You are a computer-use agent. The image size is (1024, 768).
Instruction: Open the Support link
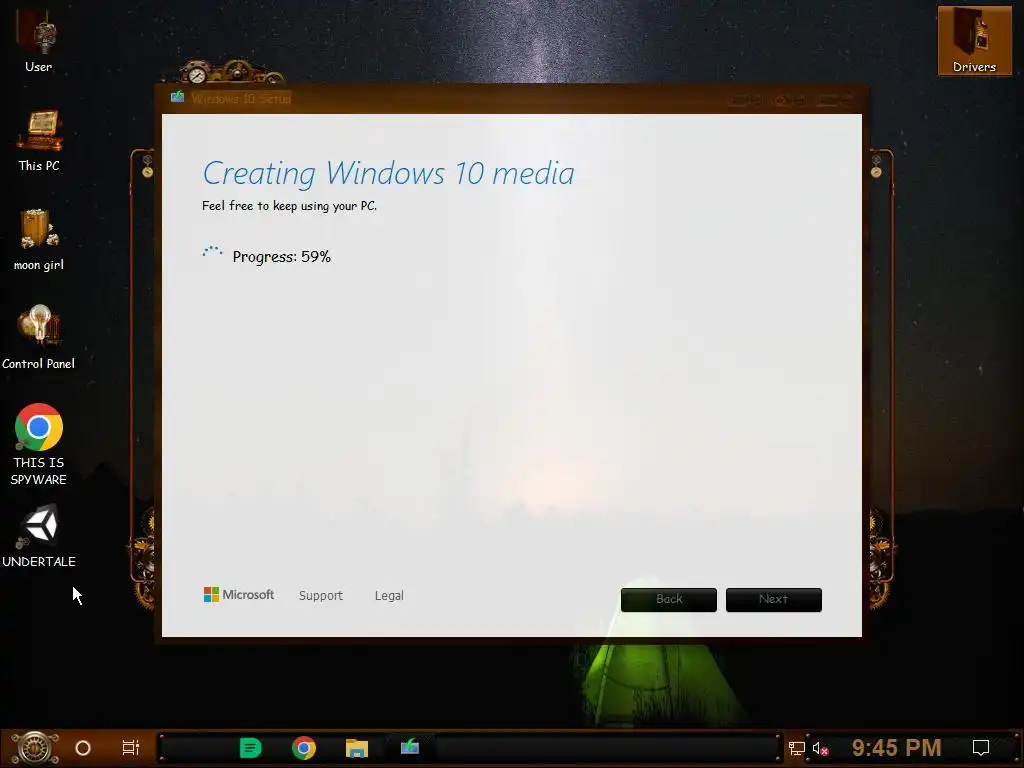click(321, 596)
